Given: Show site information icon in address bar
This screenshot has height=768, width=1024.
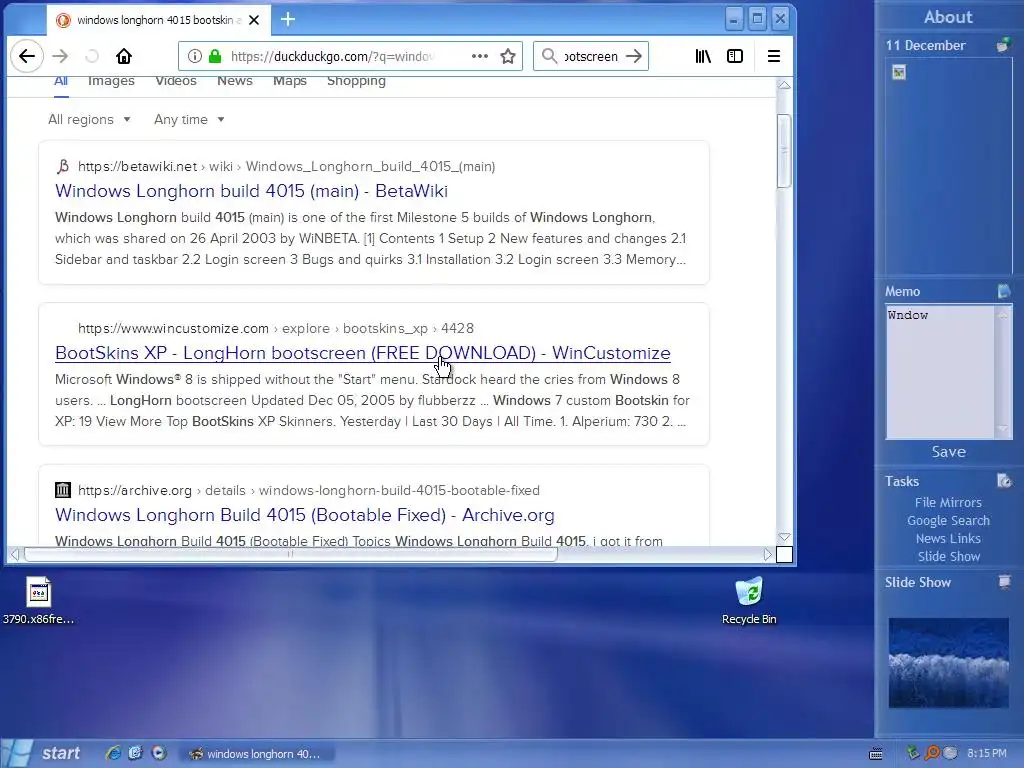Looking at the screenshot, I should (195, 56).
